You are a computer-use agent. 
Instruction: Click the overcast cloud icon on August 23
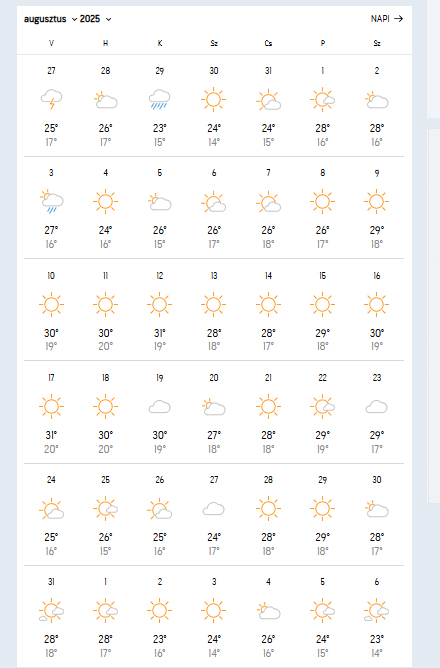tap(377, 407)
